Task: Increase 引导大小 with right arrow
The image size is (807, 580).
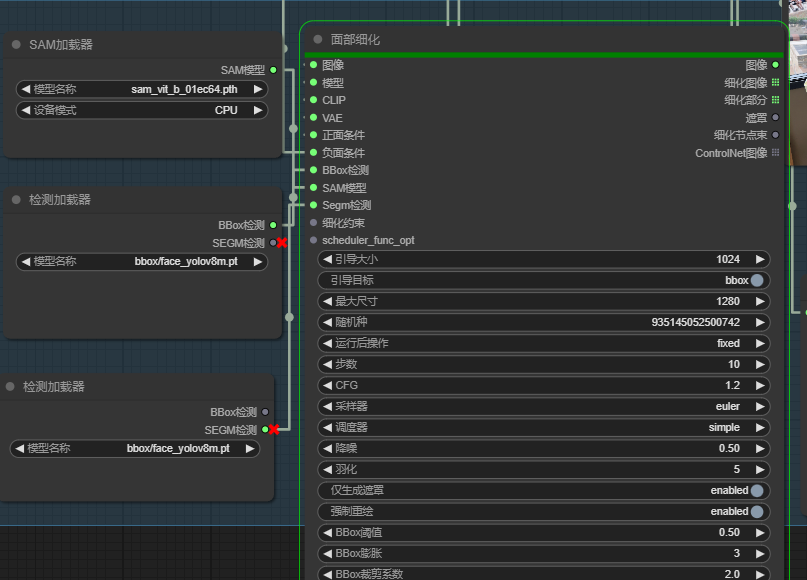Action: tap(760, 259)
